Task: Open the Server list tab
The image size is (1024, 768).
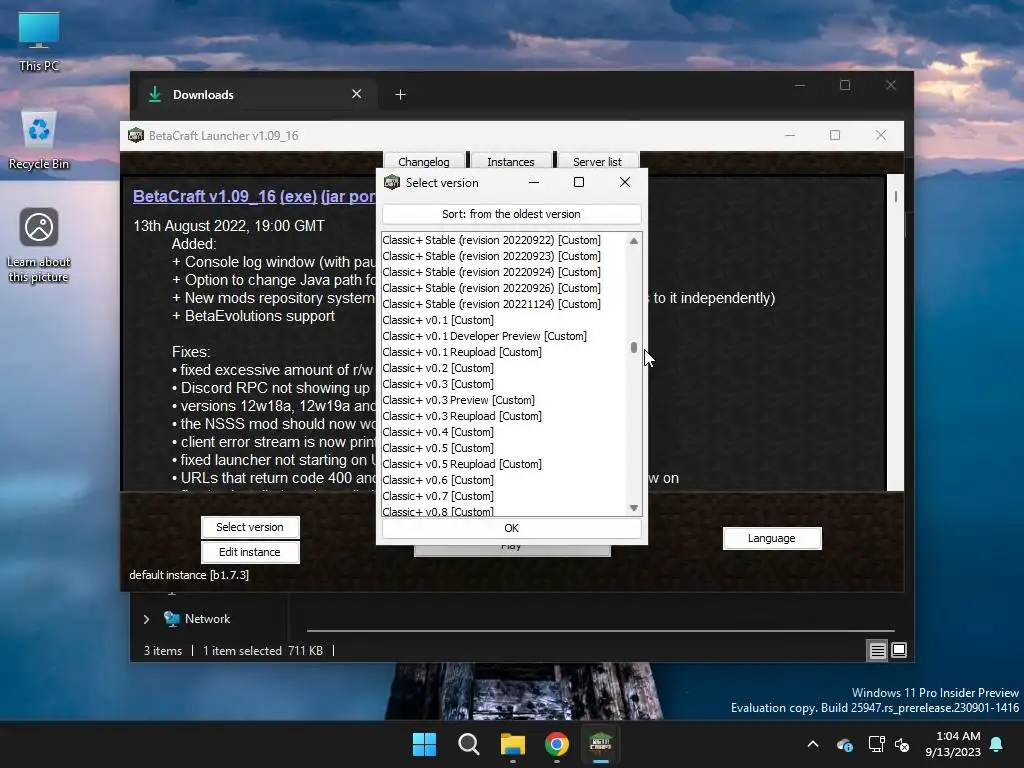Action: 598,161
